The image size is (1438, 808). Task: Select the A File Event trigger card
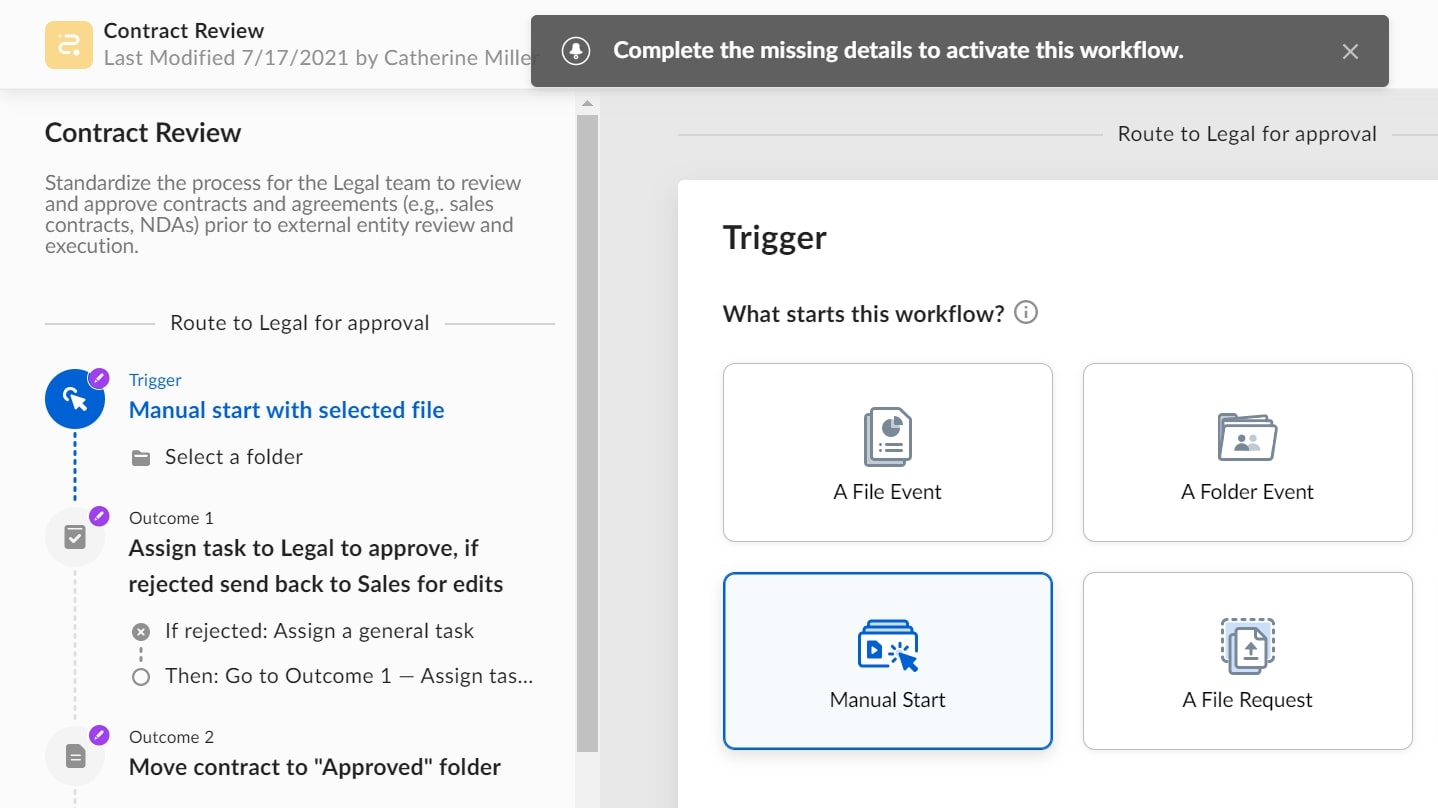click(888, 452)
